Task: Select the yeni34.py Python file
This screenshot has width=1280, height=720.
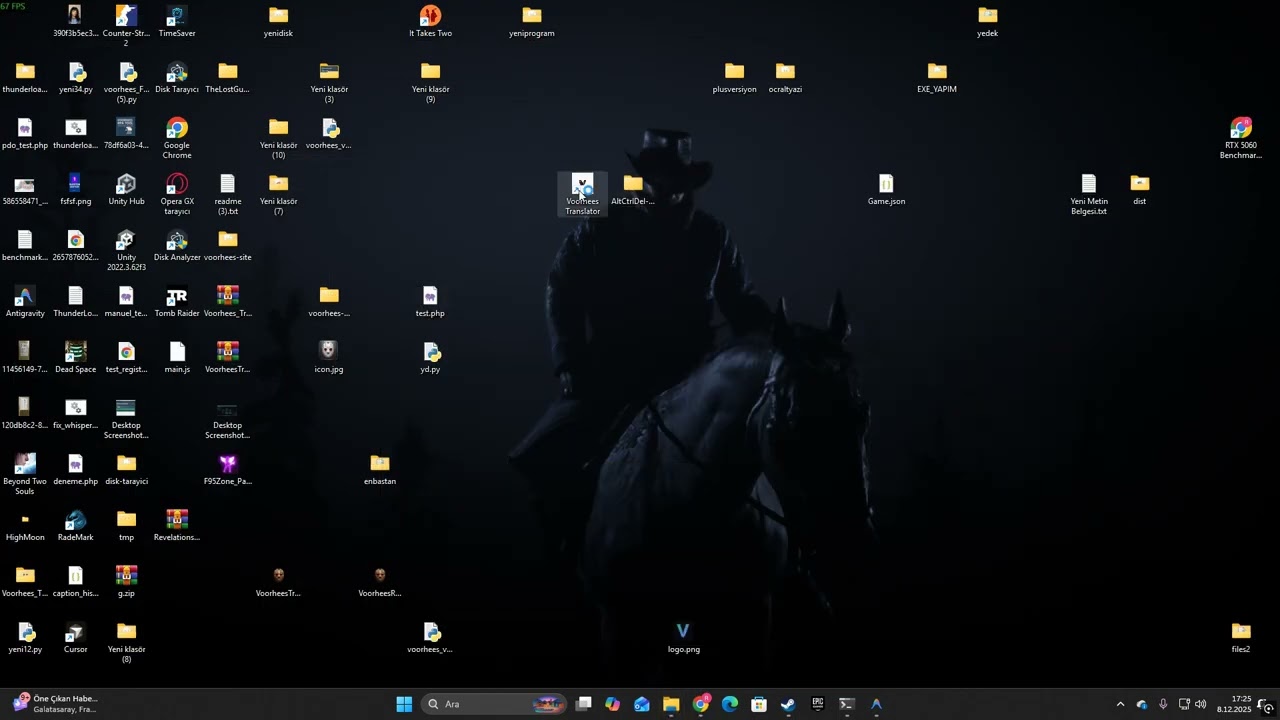Action: [x=76, y=78]
